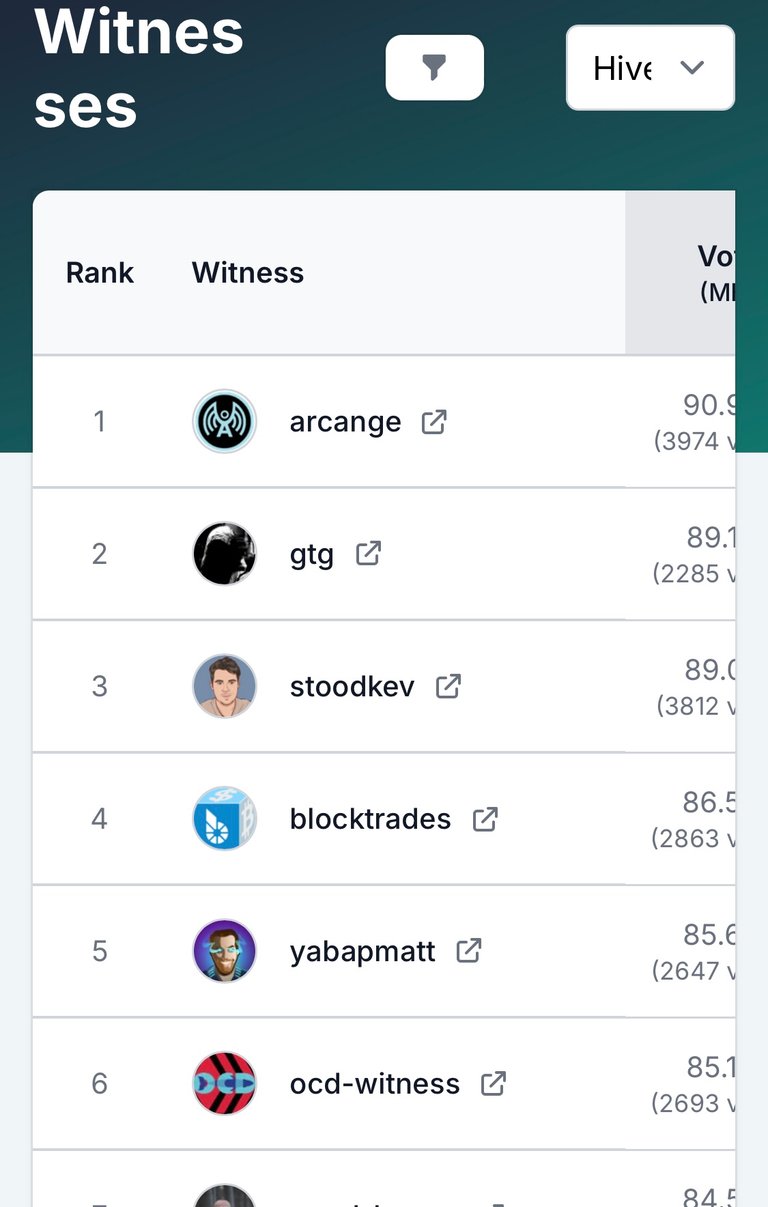Click the arcange avatar image
The image size is (768, 1207).
coord(224,421)
